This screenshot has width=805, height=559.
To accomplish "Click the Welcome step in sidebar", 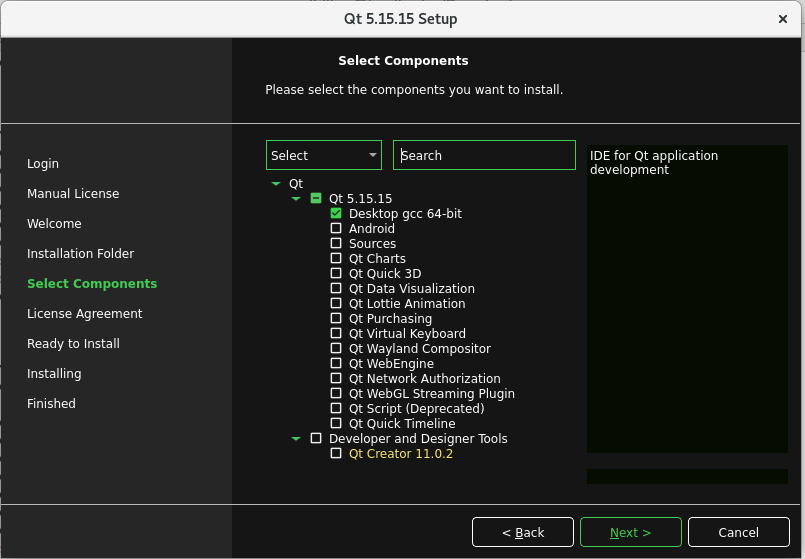I will coord(54,223).
